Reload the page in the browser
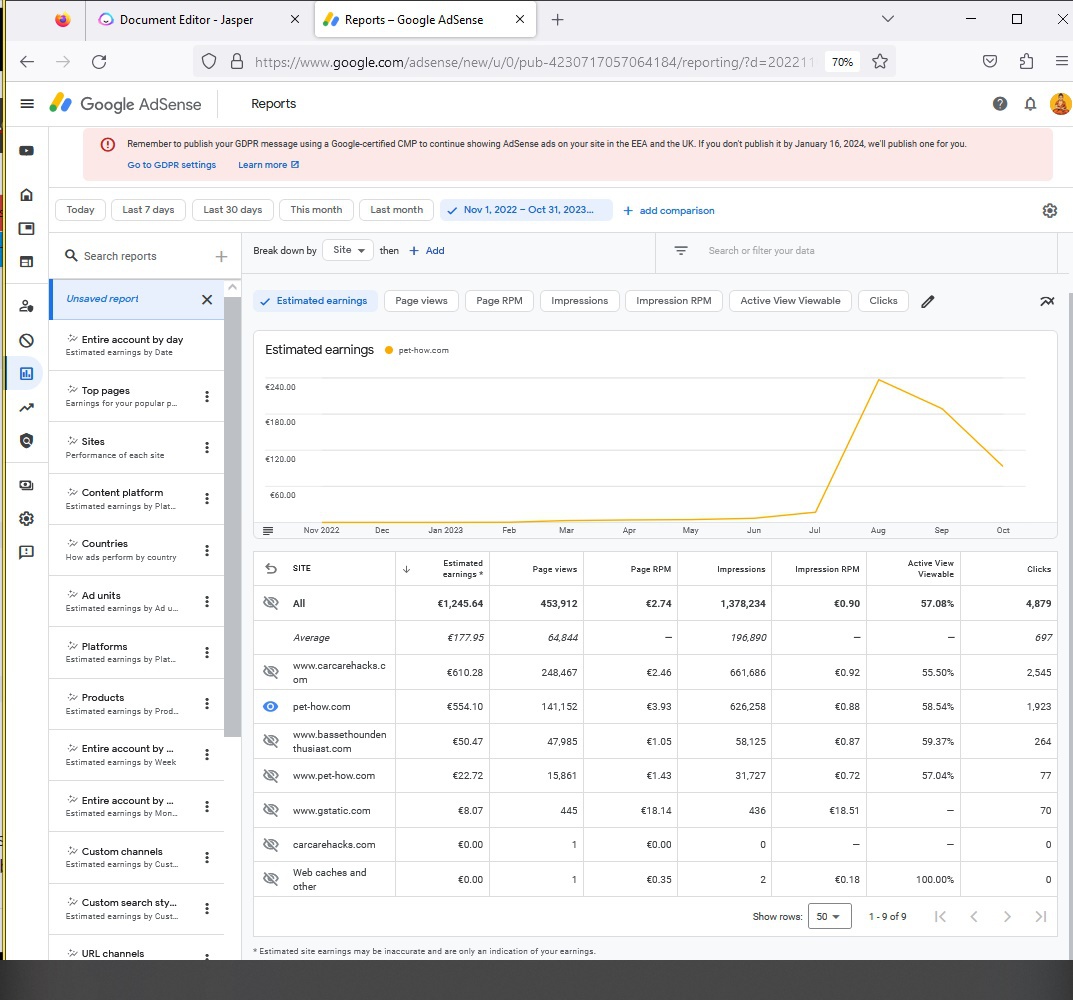 (99, 62)
